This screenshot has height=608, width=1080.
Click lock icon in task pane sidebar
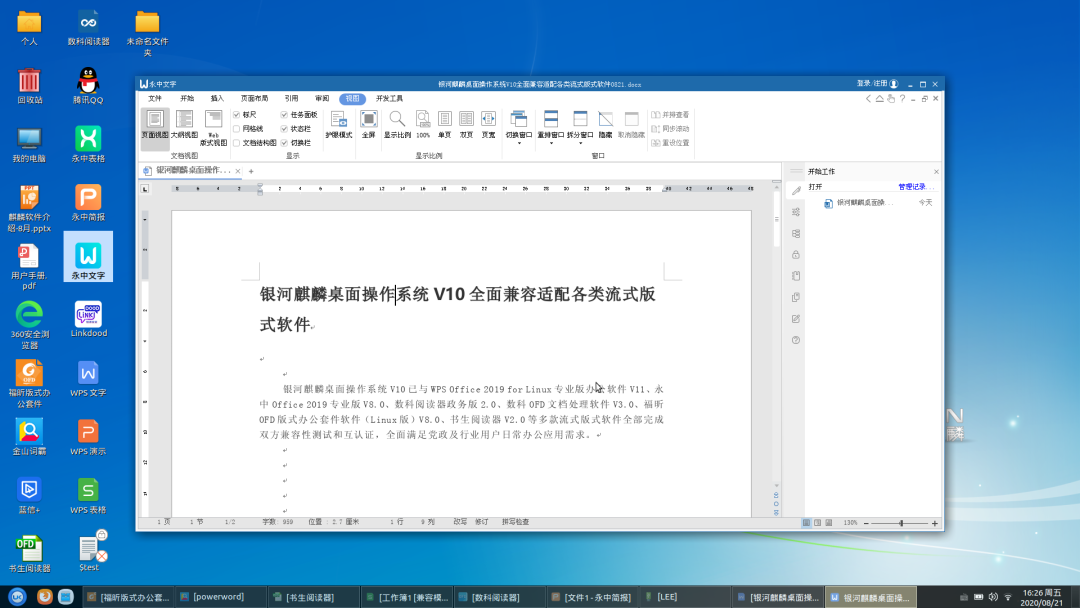(796, 255)
